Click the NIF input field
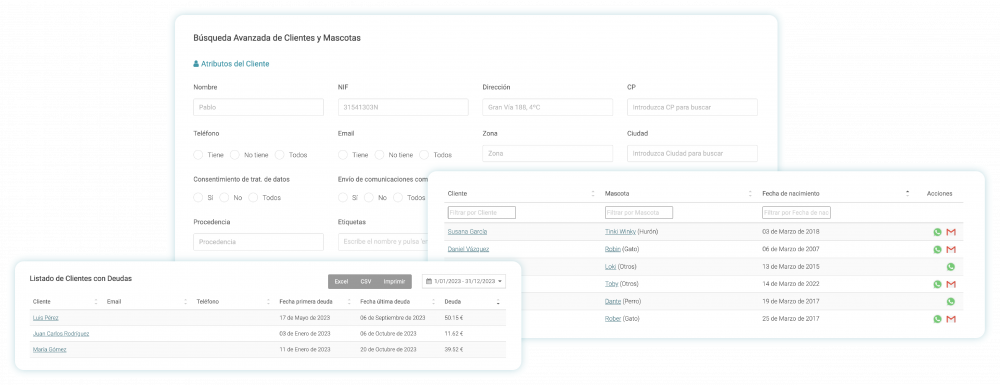 click(x=403, y=107)
